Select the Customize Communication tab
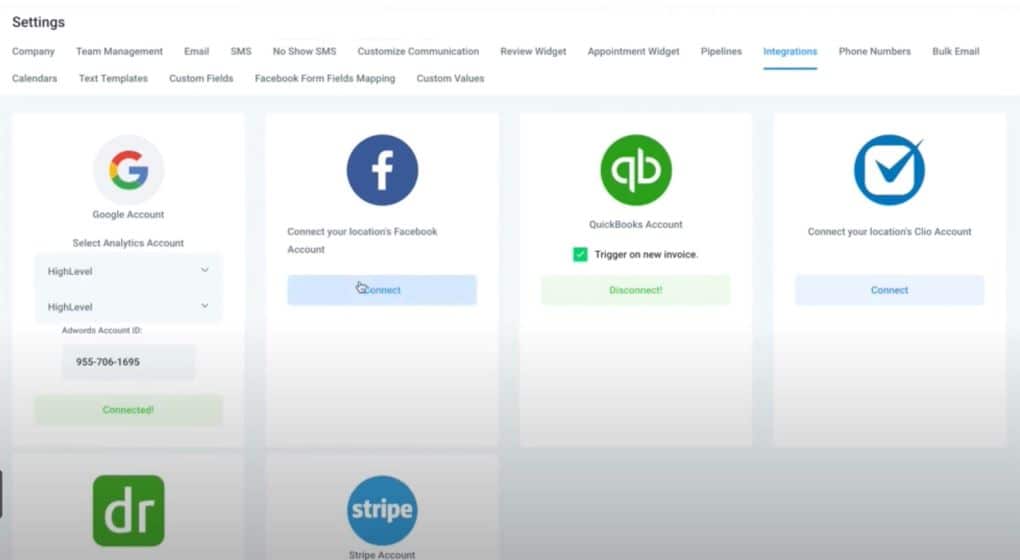The height and width of the screenshot is (560, 1020). (418, 51)
